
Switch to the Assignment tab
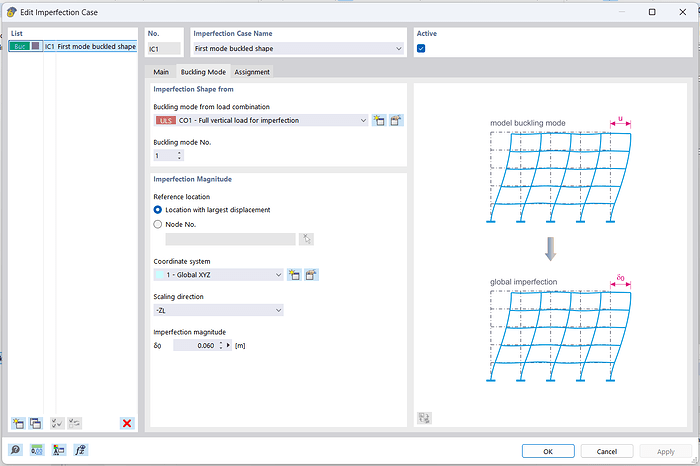pyautogui.click(x=252, y=72)
